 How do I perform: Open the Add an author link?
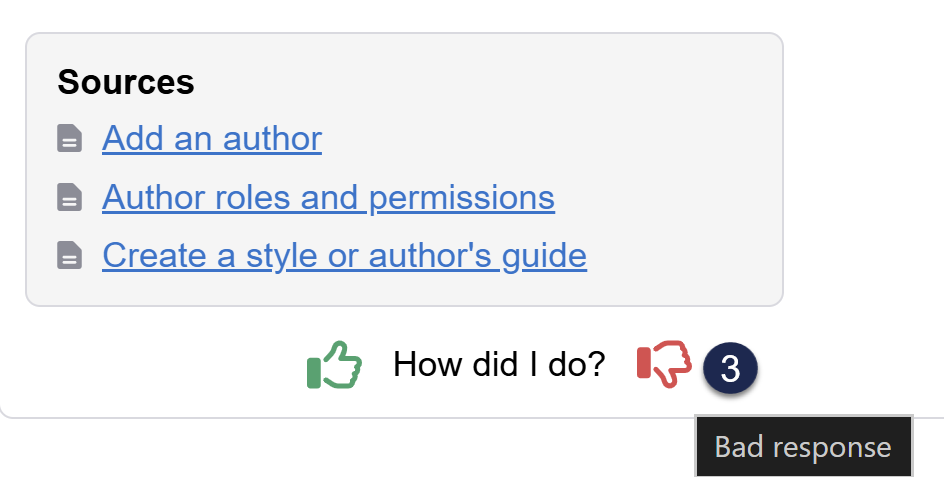211,138
